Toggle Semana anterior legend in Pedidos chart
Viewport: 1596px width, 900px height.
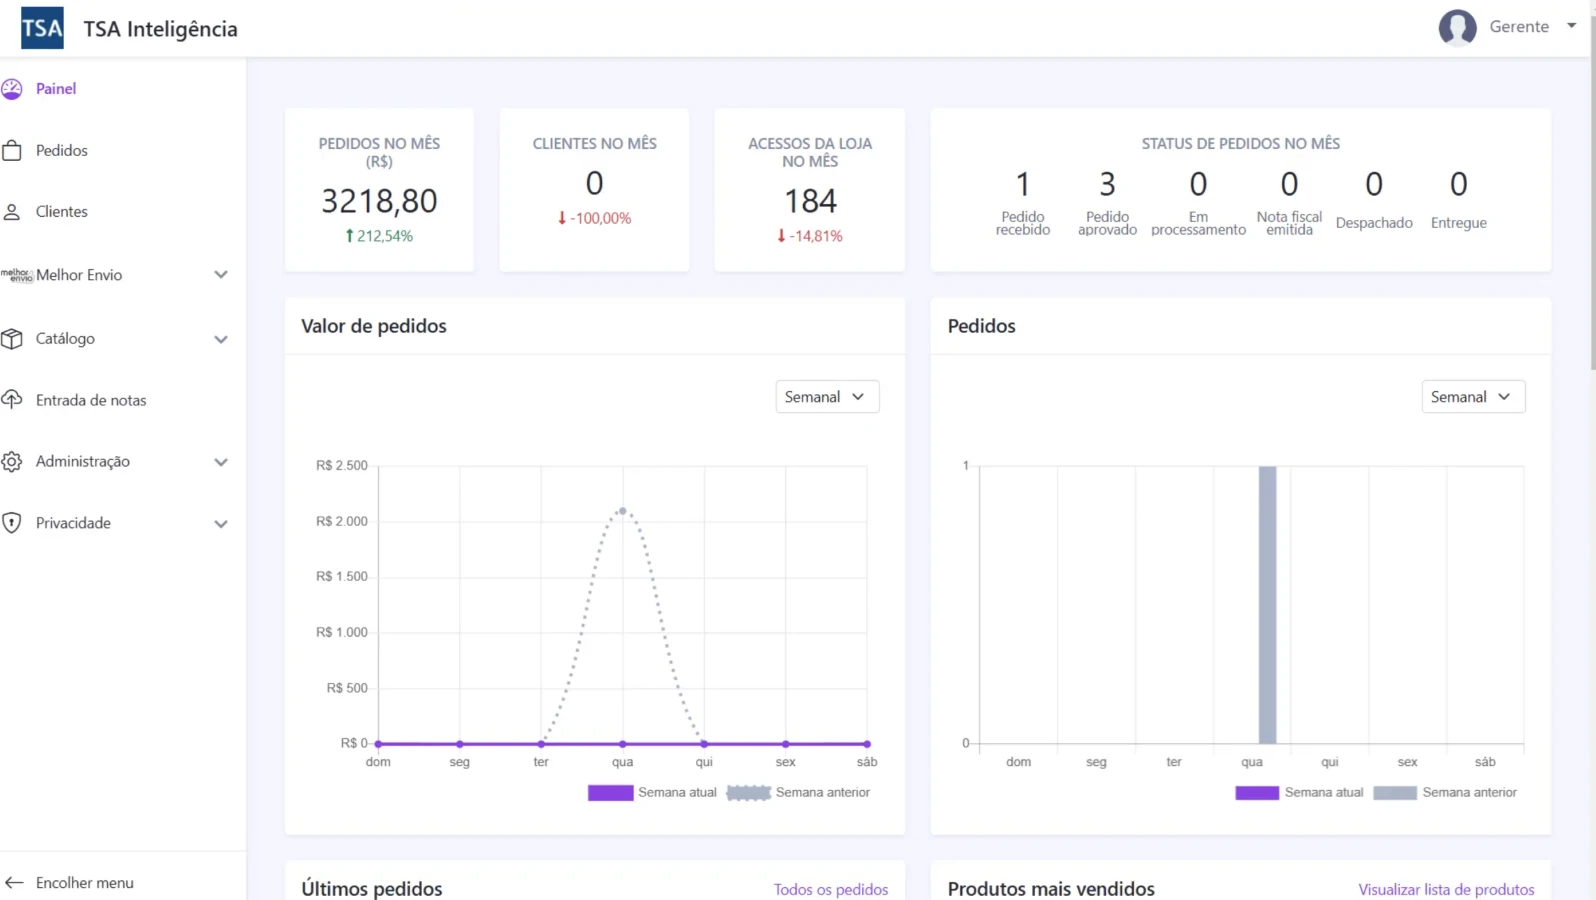pos(1445,793)
